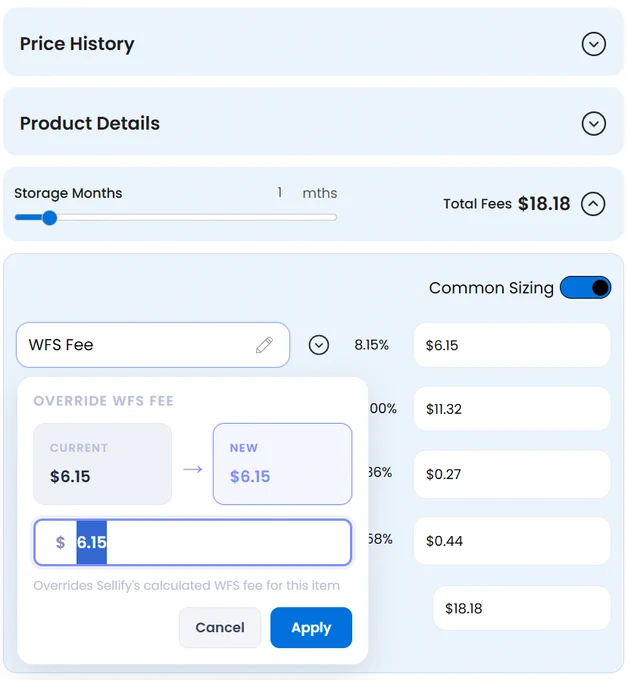Click the pencil edit icon on WFS Fee

264,345
